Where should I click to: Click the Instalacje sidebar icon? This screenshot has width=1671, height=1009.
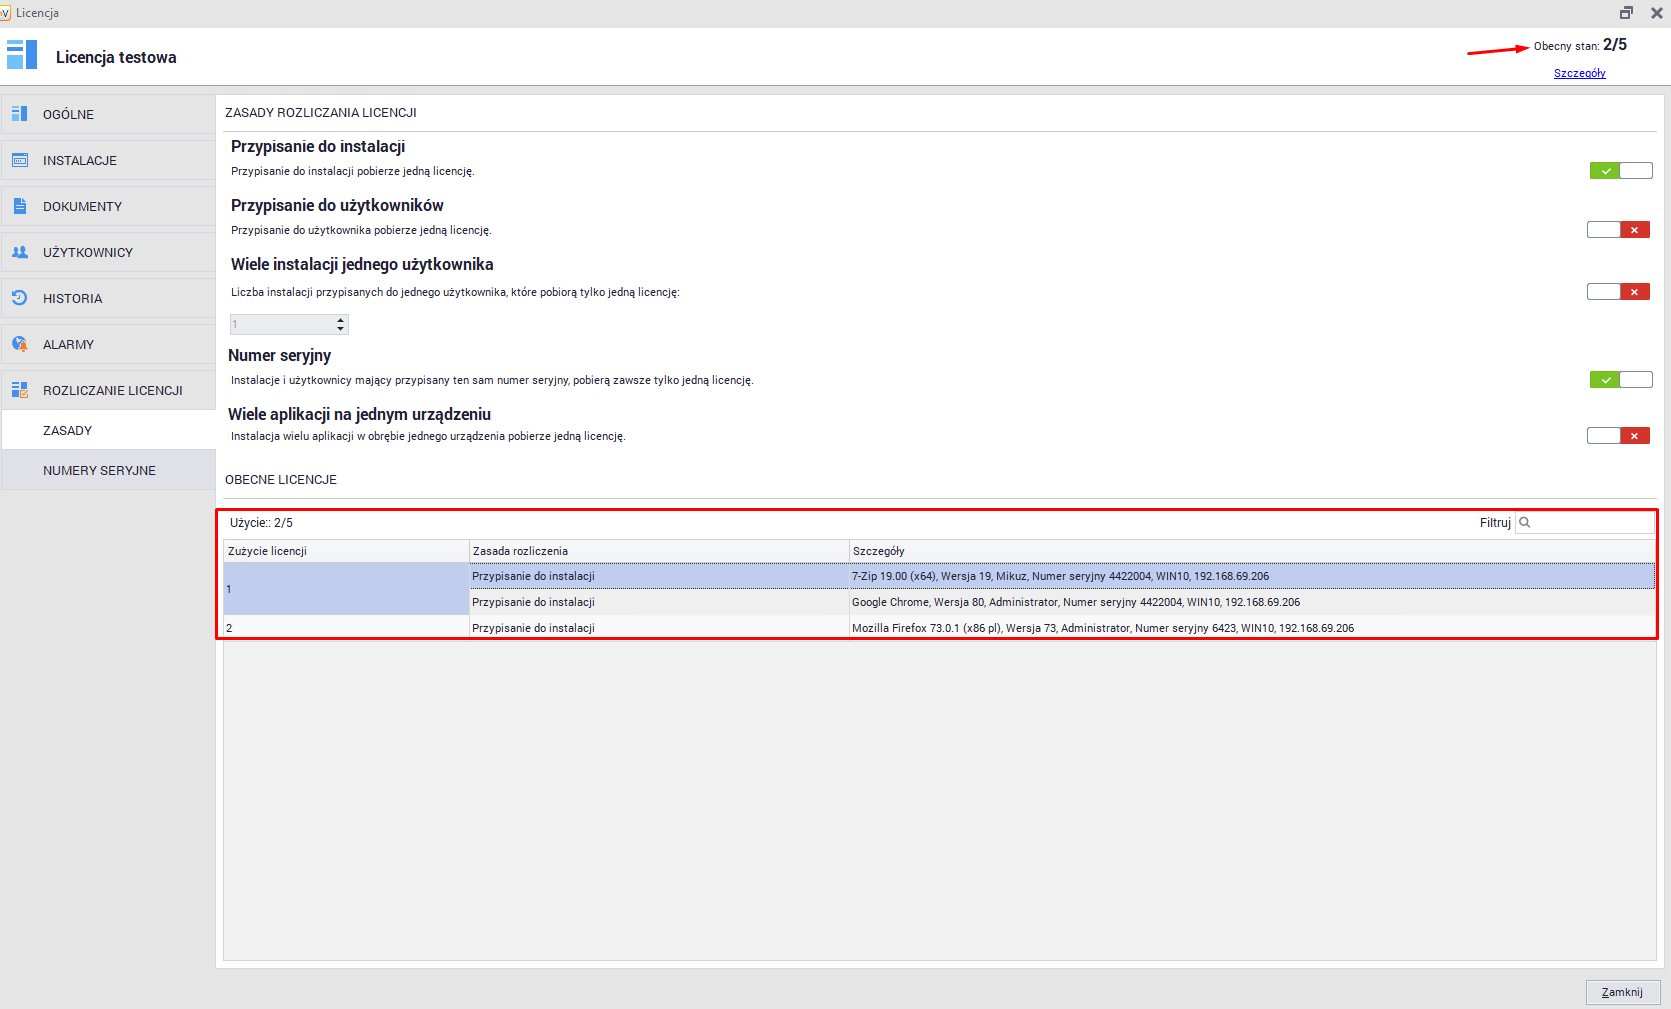click(x=19, y=160)
